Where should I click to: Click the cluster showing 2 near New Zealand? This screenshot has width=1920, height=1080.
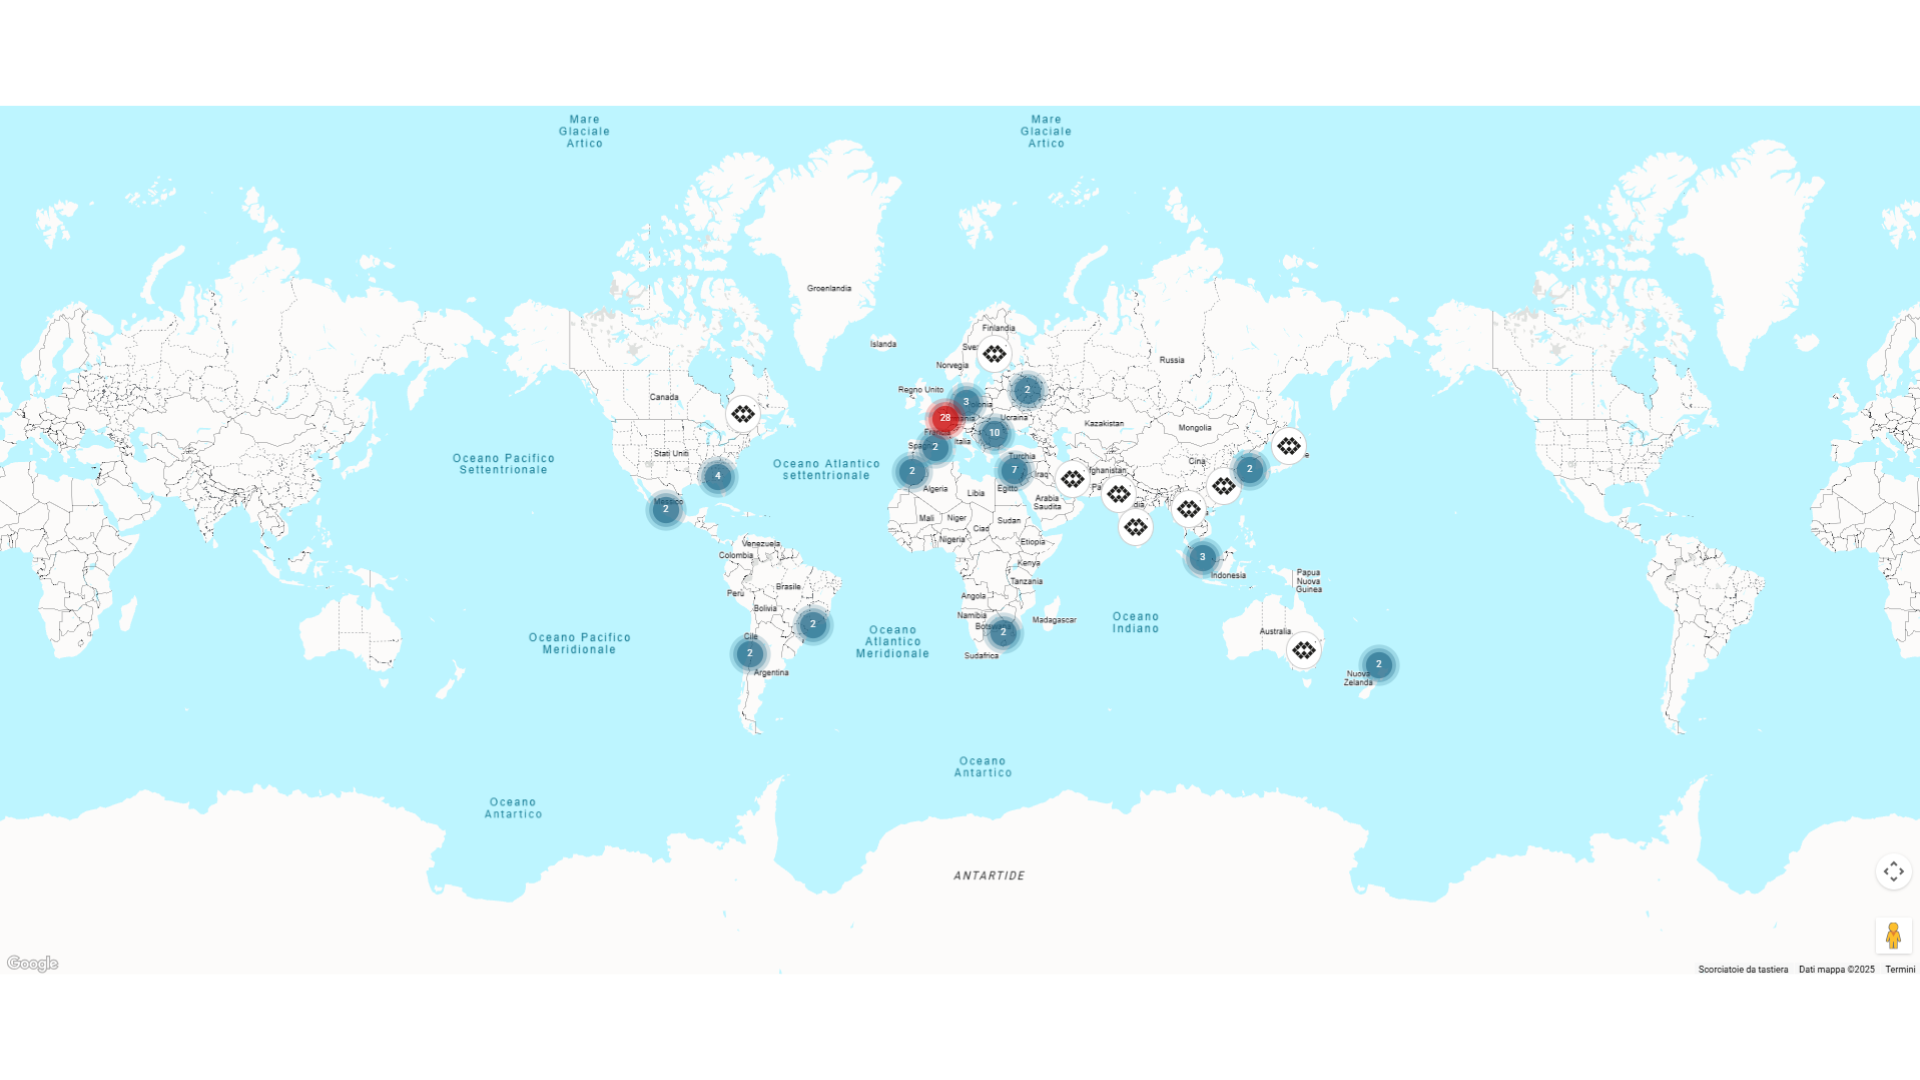point(1379,663)
